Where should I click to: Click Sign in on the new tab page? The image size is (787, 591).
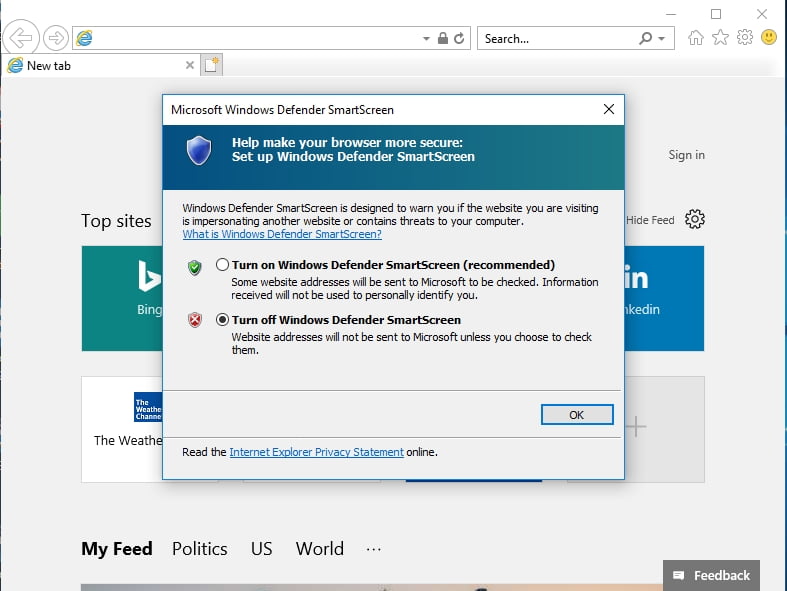[686, 155]
